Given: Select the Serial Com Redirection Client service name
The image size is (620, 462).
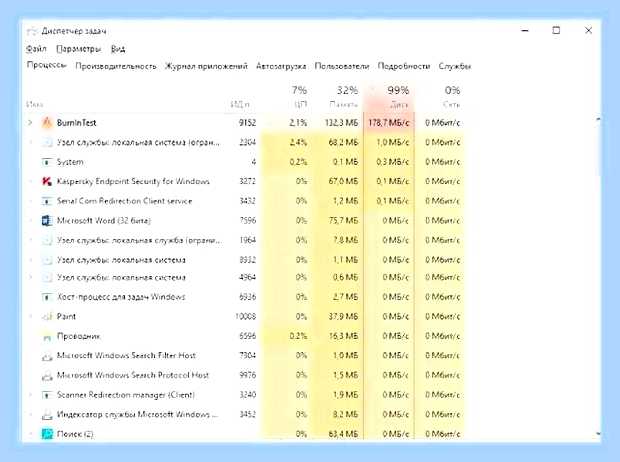Looking at the screenshot, I should pos(124,201).
